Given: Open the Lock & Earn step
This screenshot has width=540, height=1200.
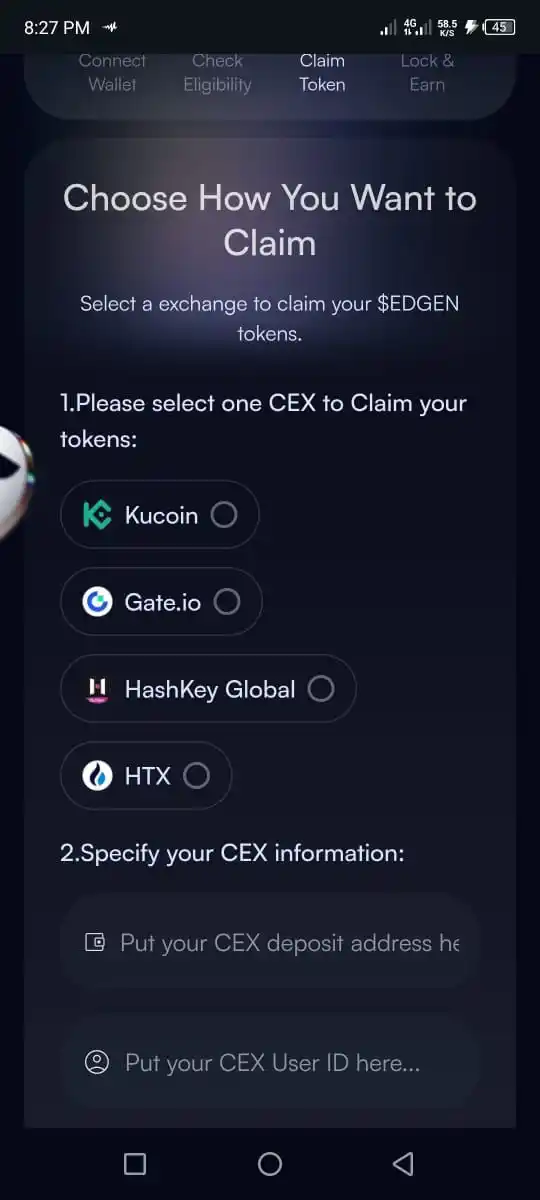Looking at the screenshot, I should click(427, 72).
